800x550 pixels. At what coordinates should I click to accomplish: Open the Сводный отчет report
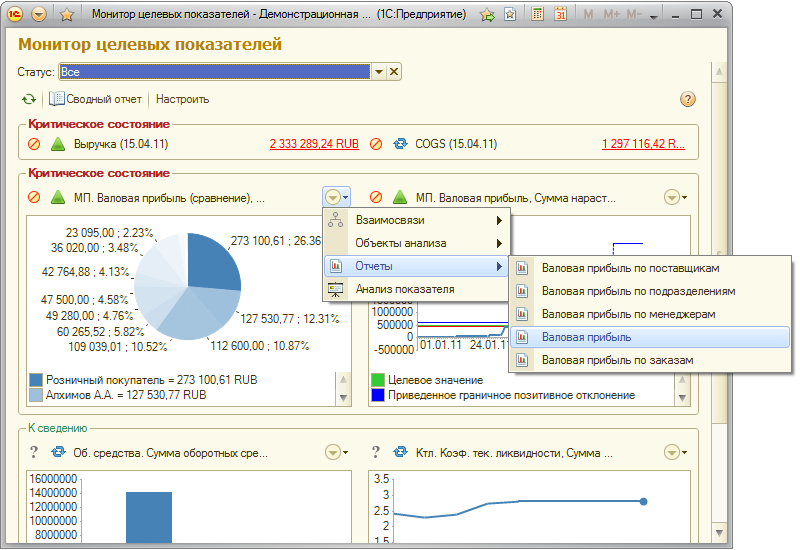click(x=95, y=99)
